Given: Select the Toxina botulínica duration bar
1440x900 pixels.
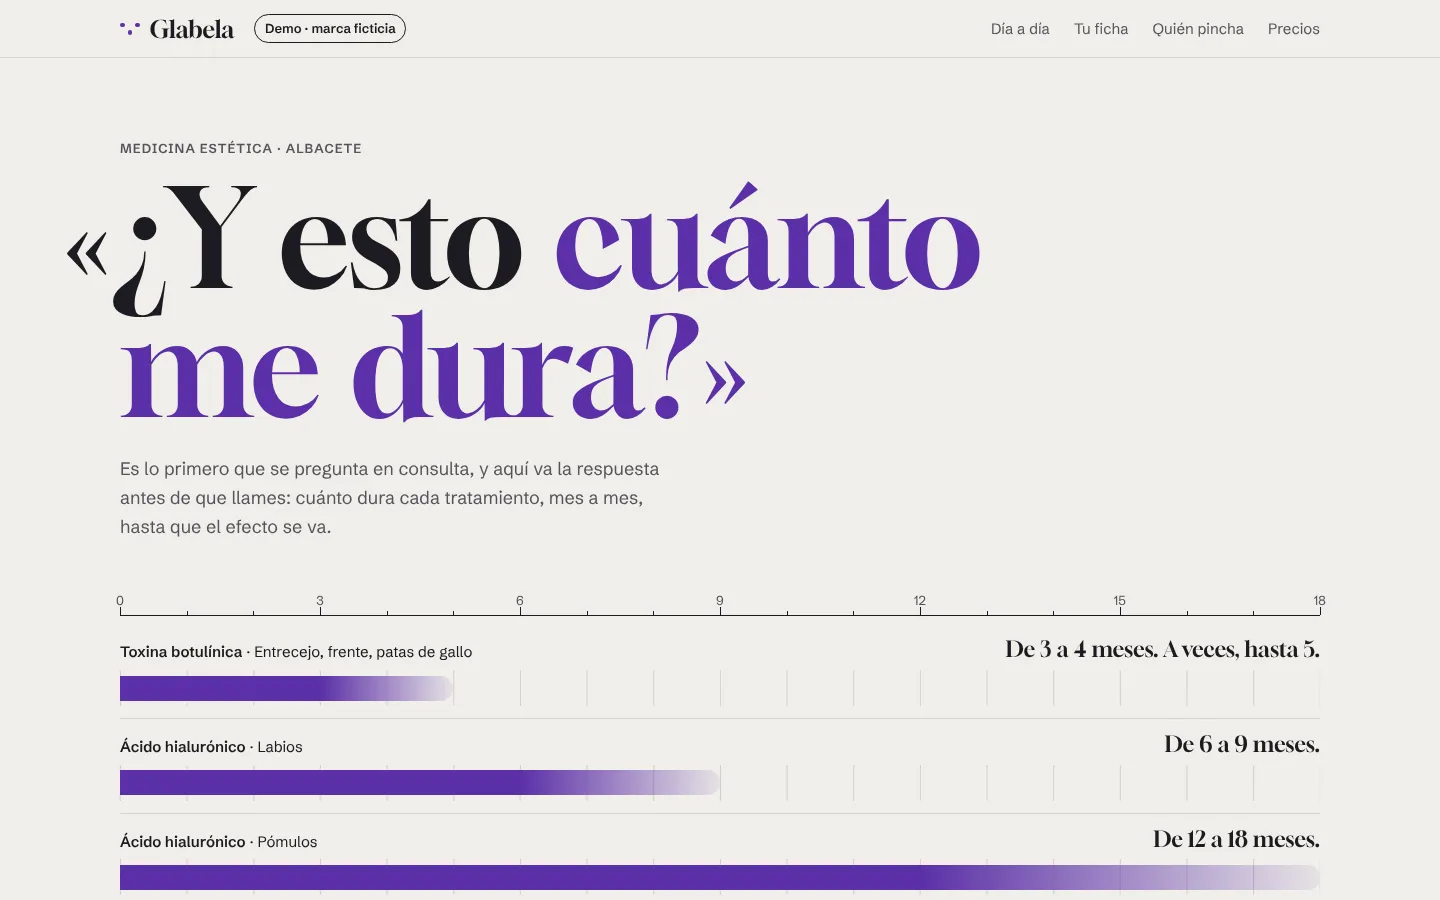Looking at the screenshot, I should click(286, 688).
